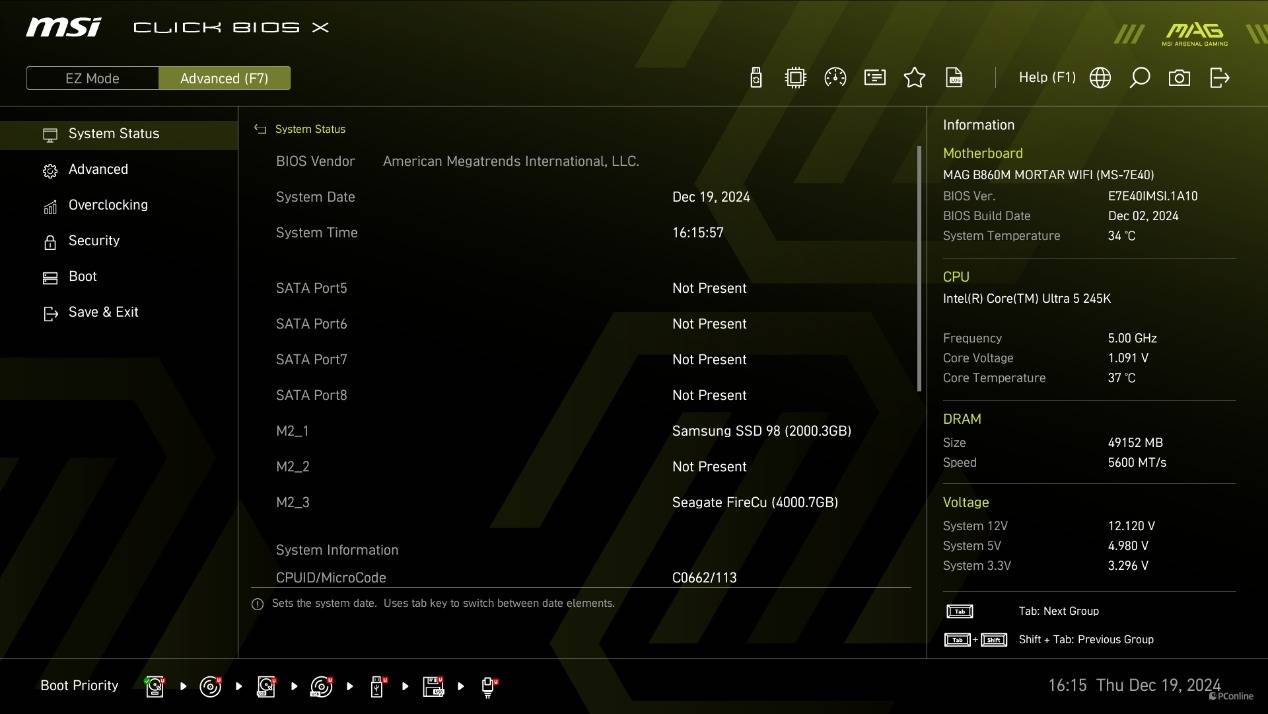Open the speedometer gauge icon
This screenshot has width=1268, height=714.
coord(835,78)
